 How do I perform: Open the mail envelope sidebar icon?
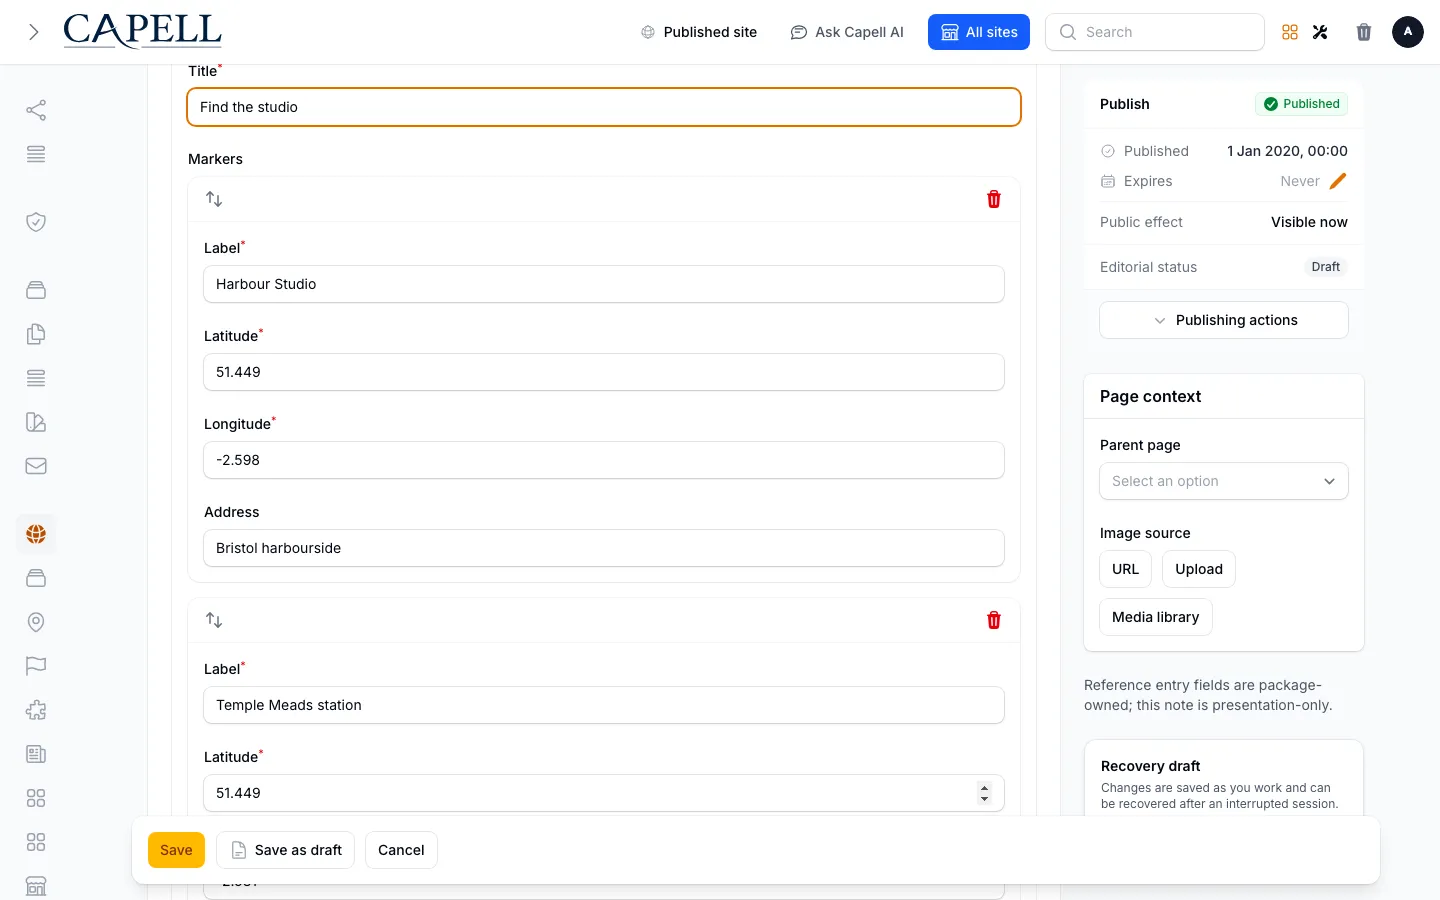pyautogui.click(x=36, y=466)
